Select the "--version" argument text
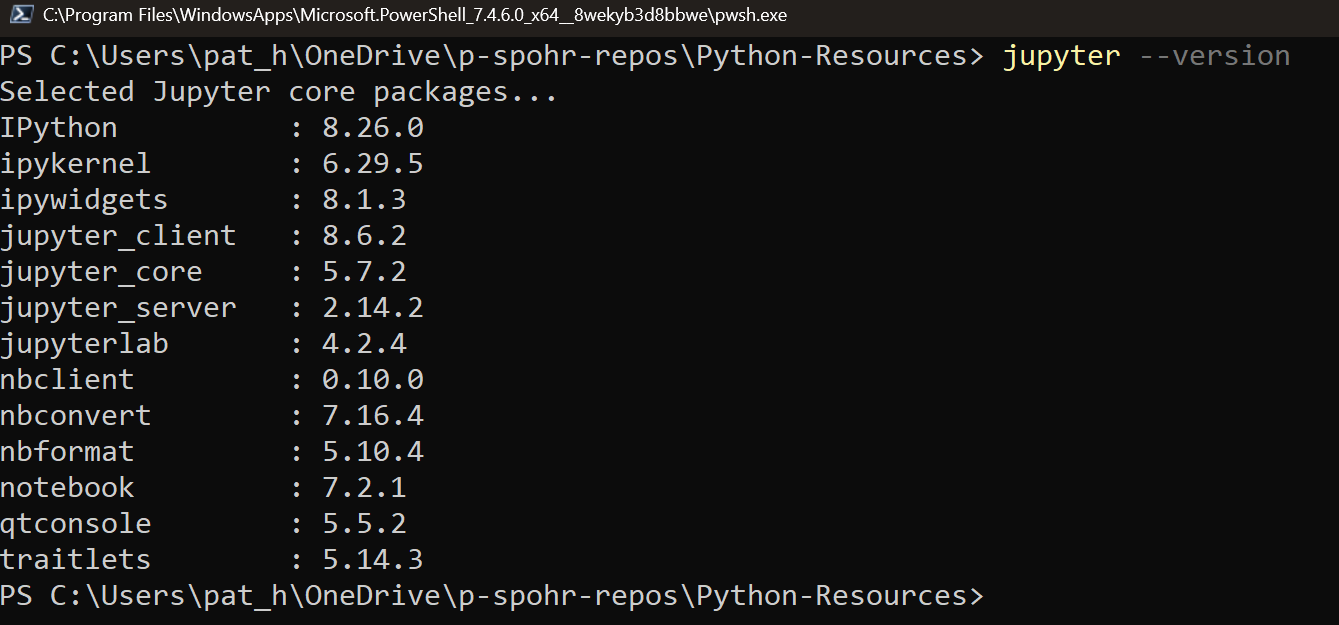This screenshot has height=625, width=1339. coord(1215,57)
